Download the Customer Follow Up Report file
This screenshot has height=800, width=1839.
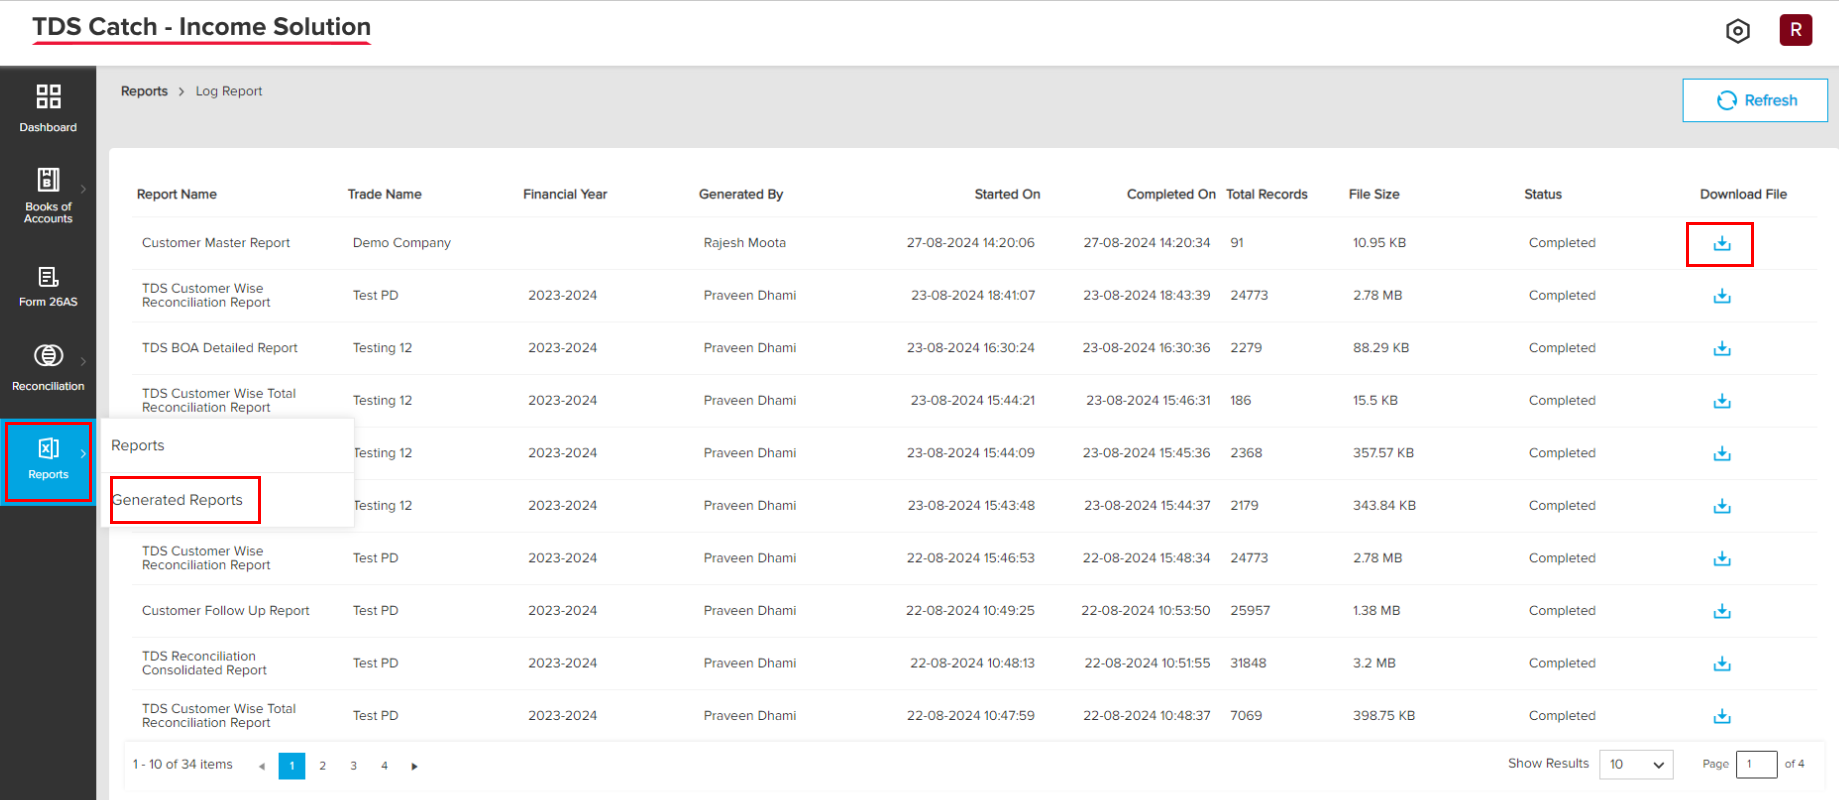[1722, 611]
